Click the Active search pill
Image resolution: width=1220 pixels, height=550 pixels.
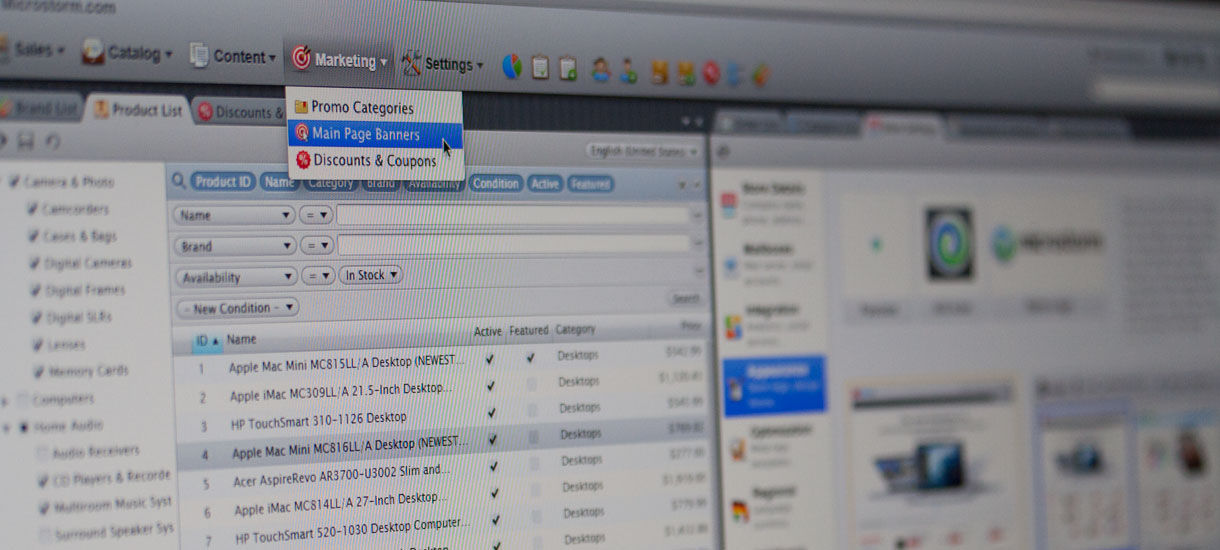pyautogui.click(x=545, y=184)
